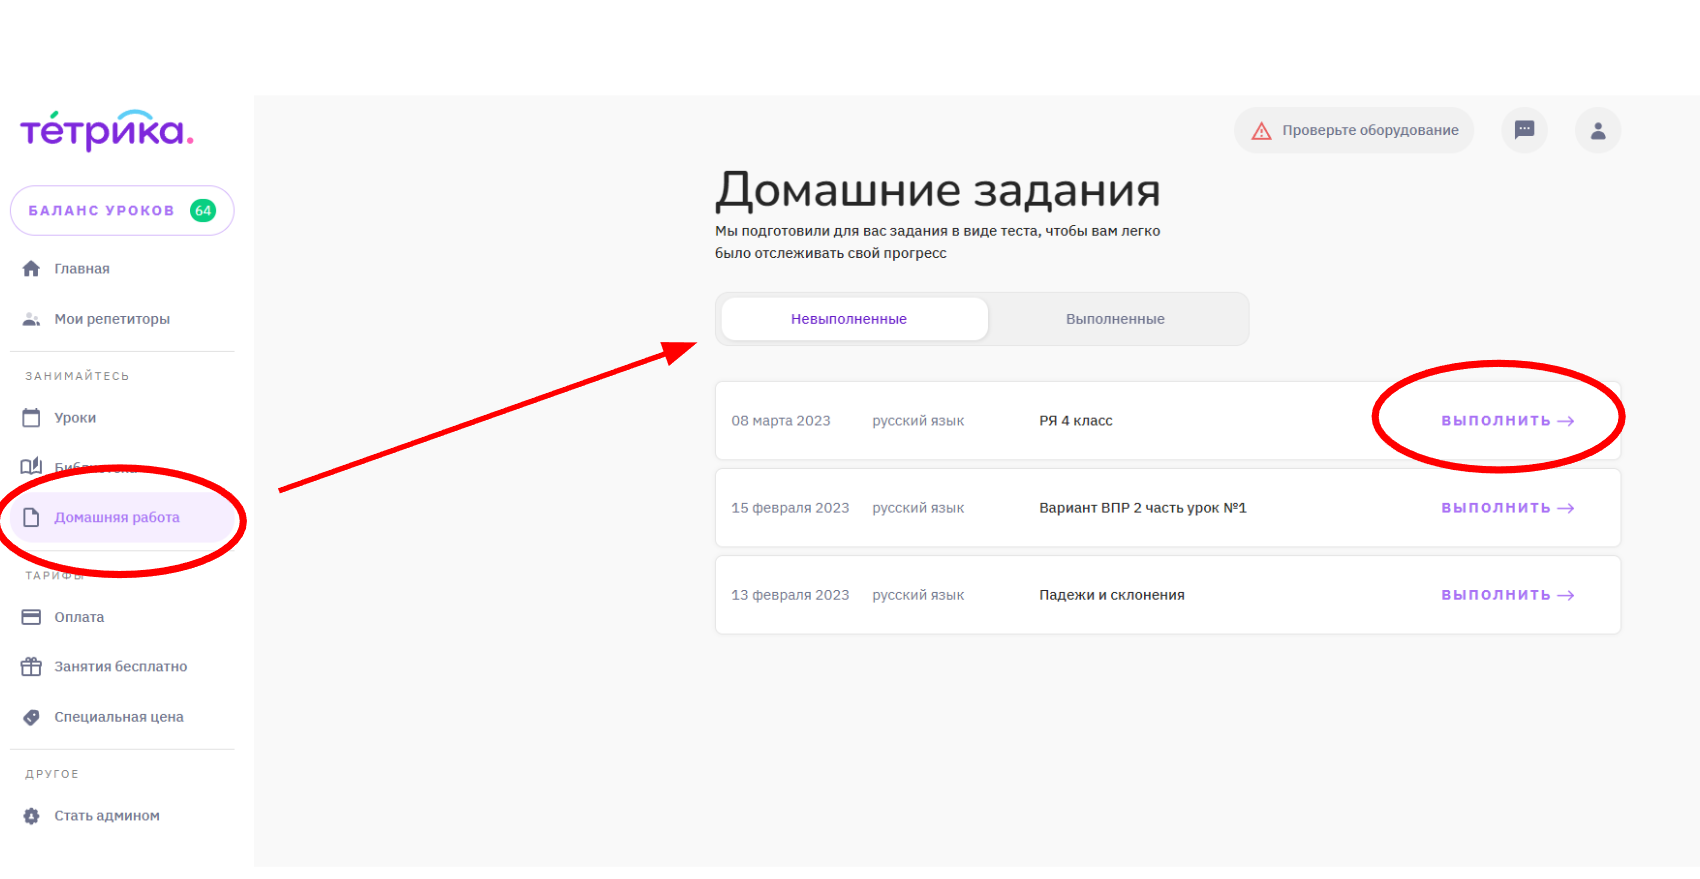1700x879 pixels.
Task: Click русский язык in the 13 февраля row
Action: pyautogui.click(x=918, y=595)
